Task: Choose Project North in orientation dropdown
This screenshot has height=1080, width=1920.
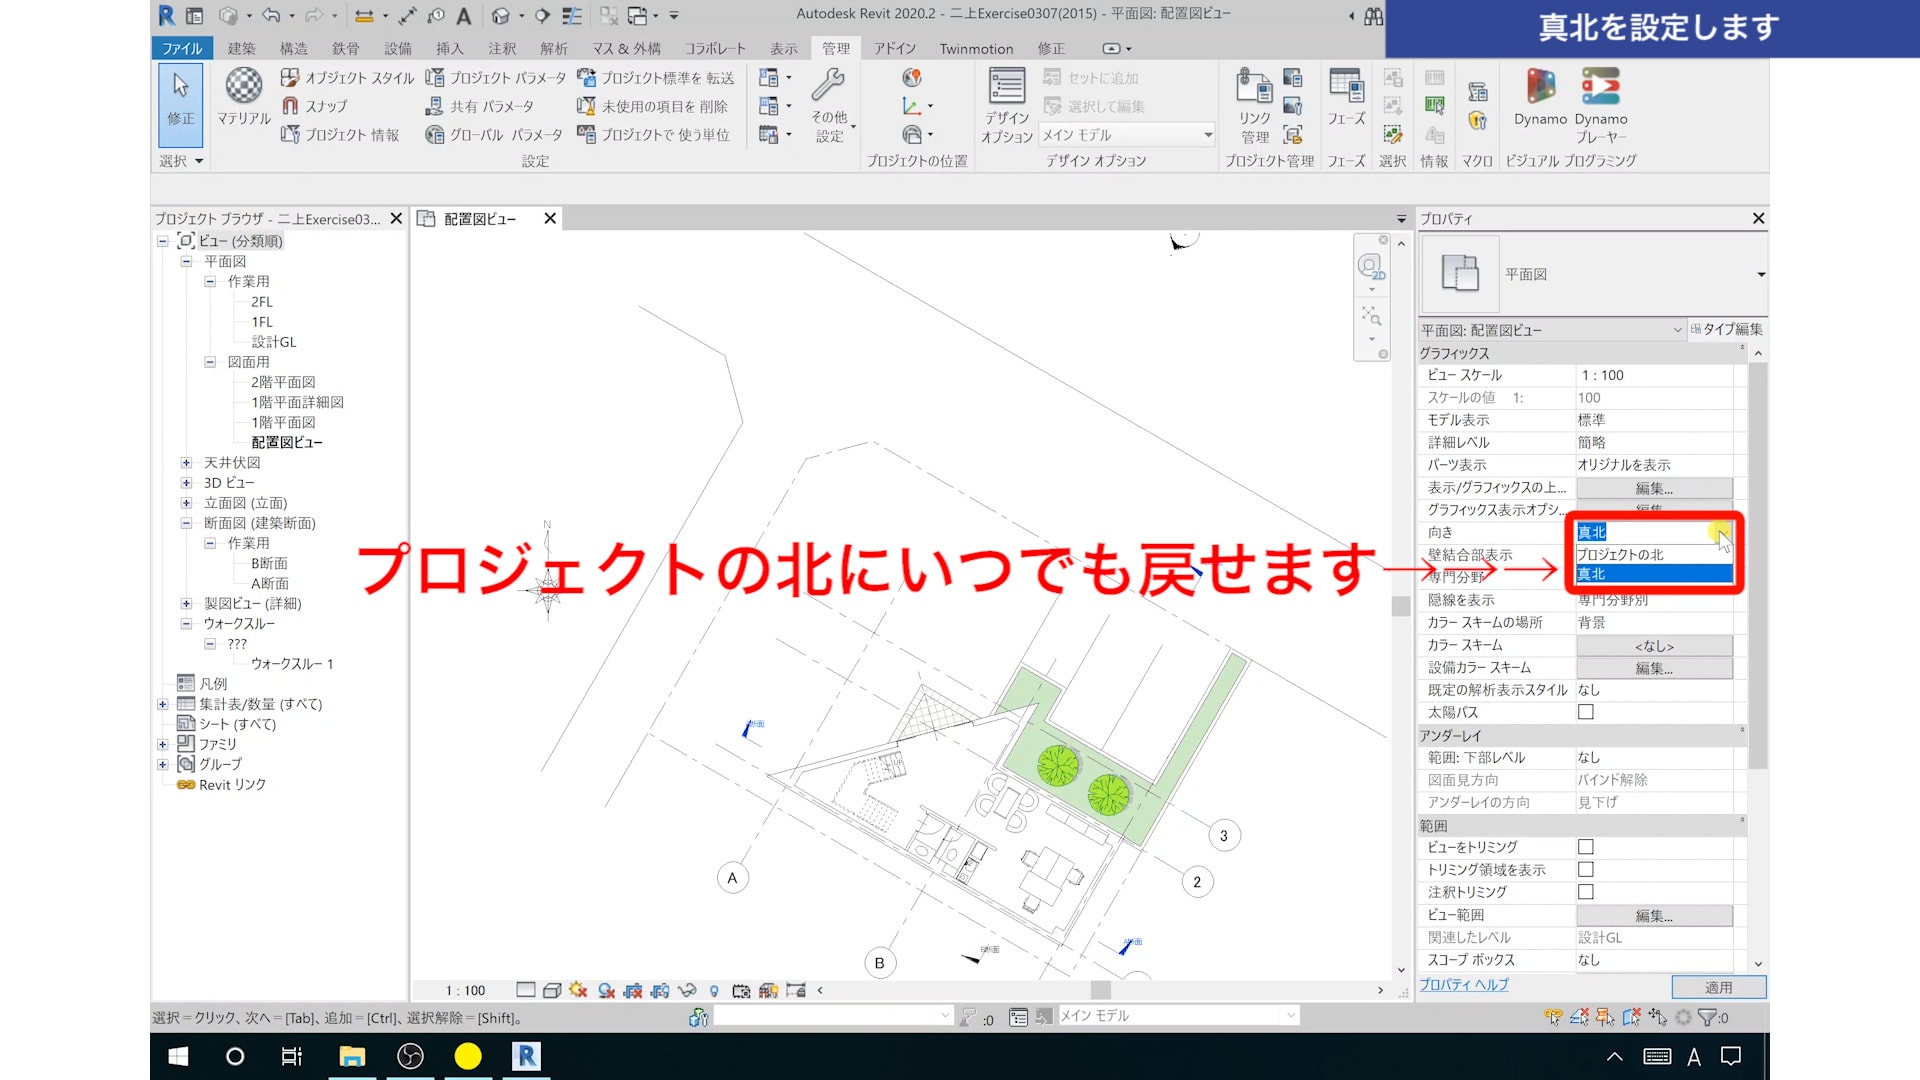Action: point(1621,554)
